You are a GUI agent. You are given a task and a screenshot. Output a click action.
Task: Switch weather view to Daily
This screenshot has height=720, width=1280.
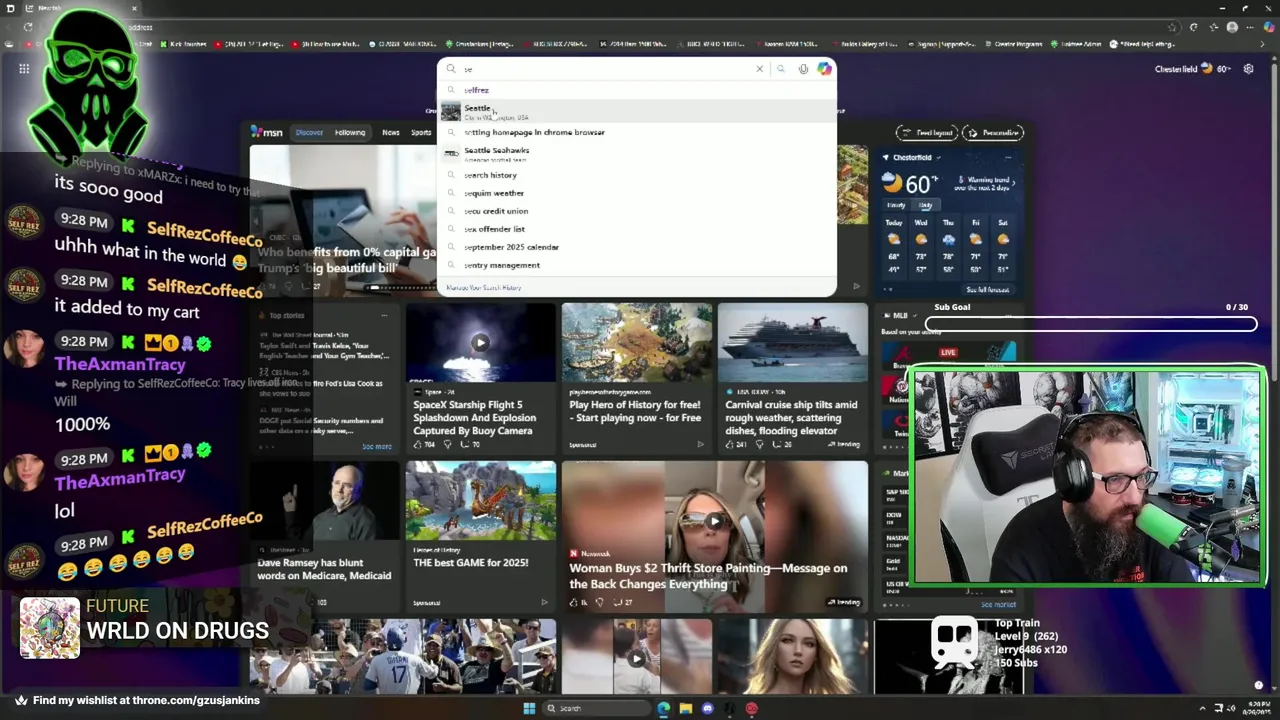tap(926, 205)
